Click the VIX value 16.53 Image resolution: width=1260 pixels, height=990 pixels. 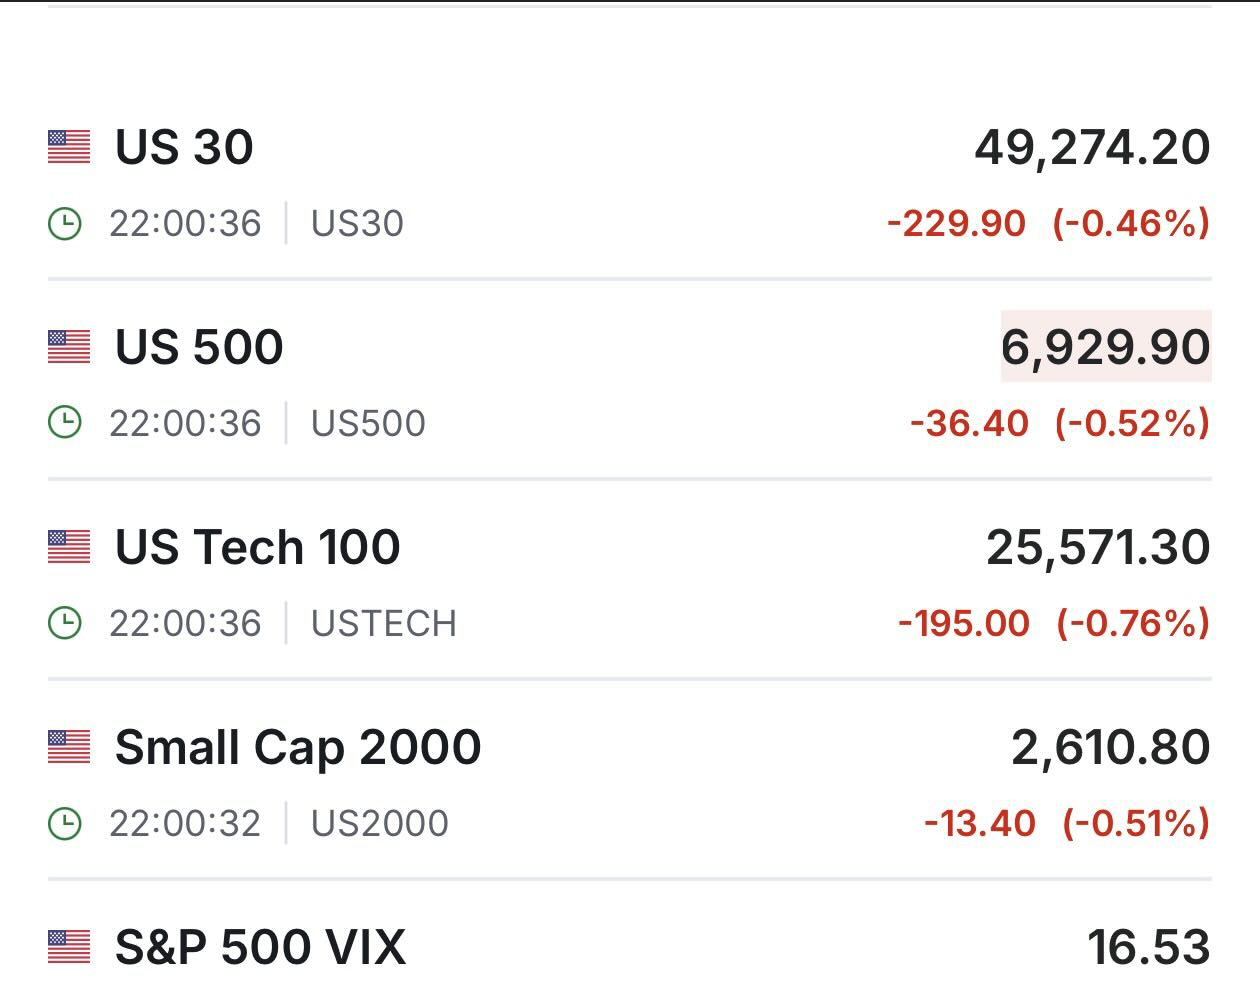tap(1149, 947)
